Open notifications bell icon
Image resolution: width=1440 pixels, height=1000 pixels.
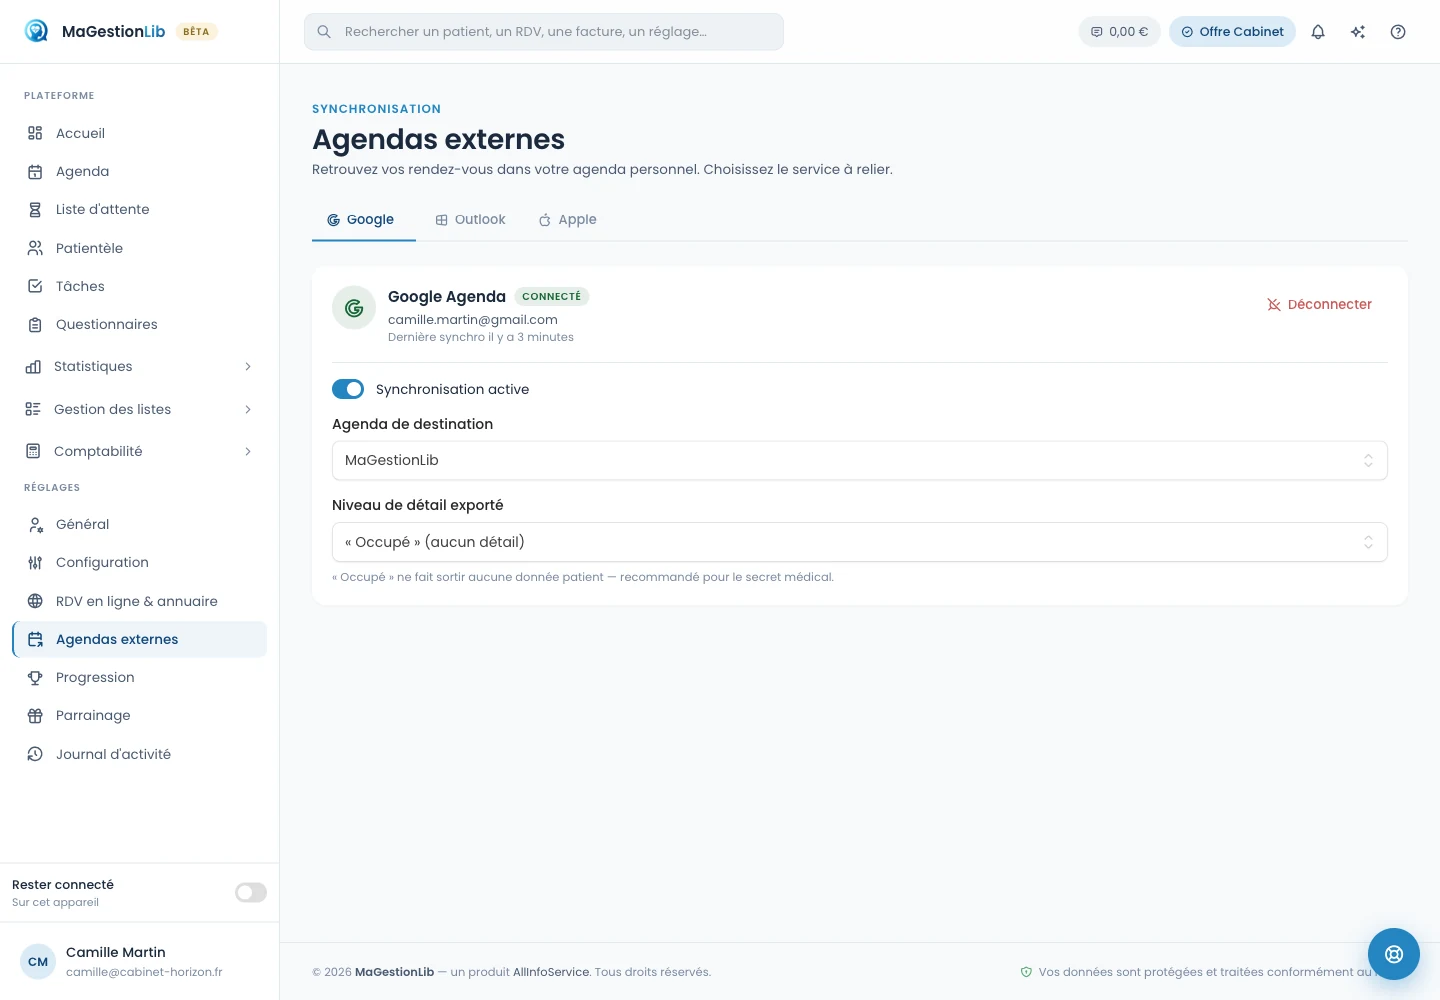(x=1318, y=32)
